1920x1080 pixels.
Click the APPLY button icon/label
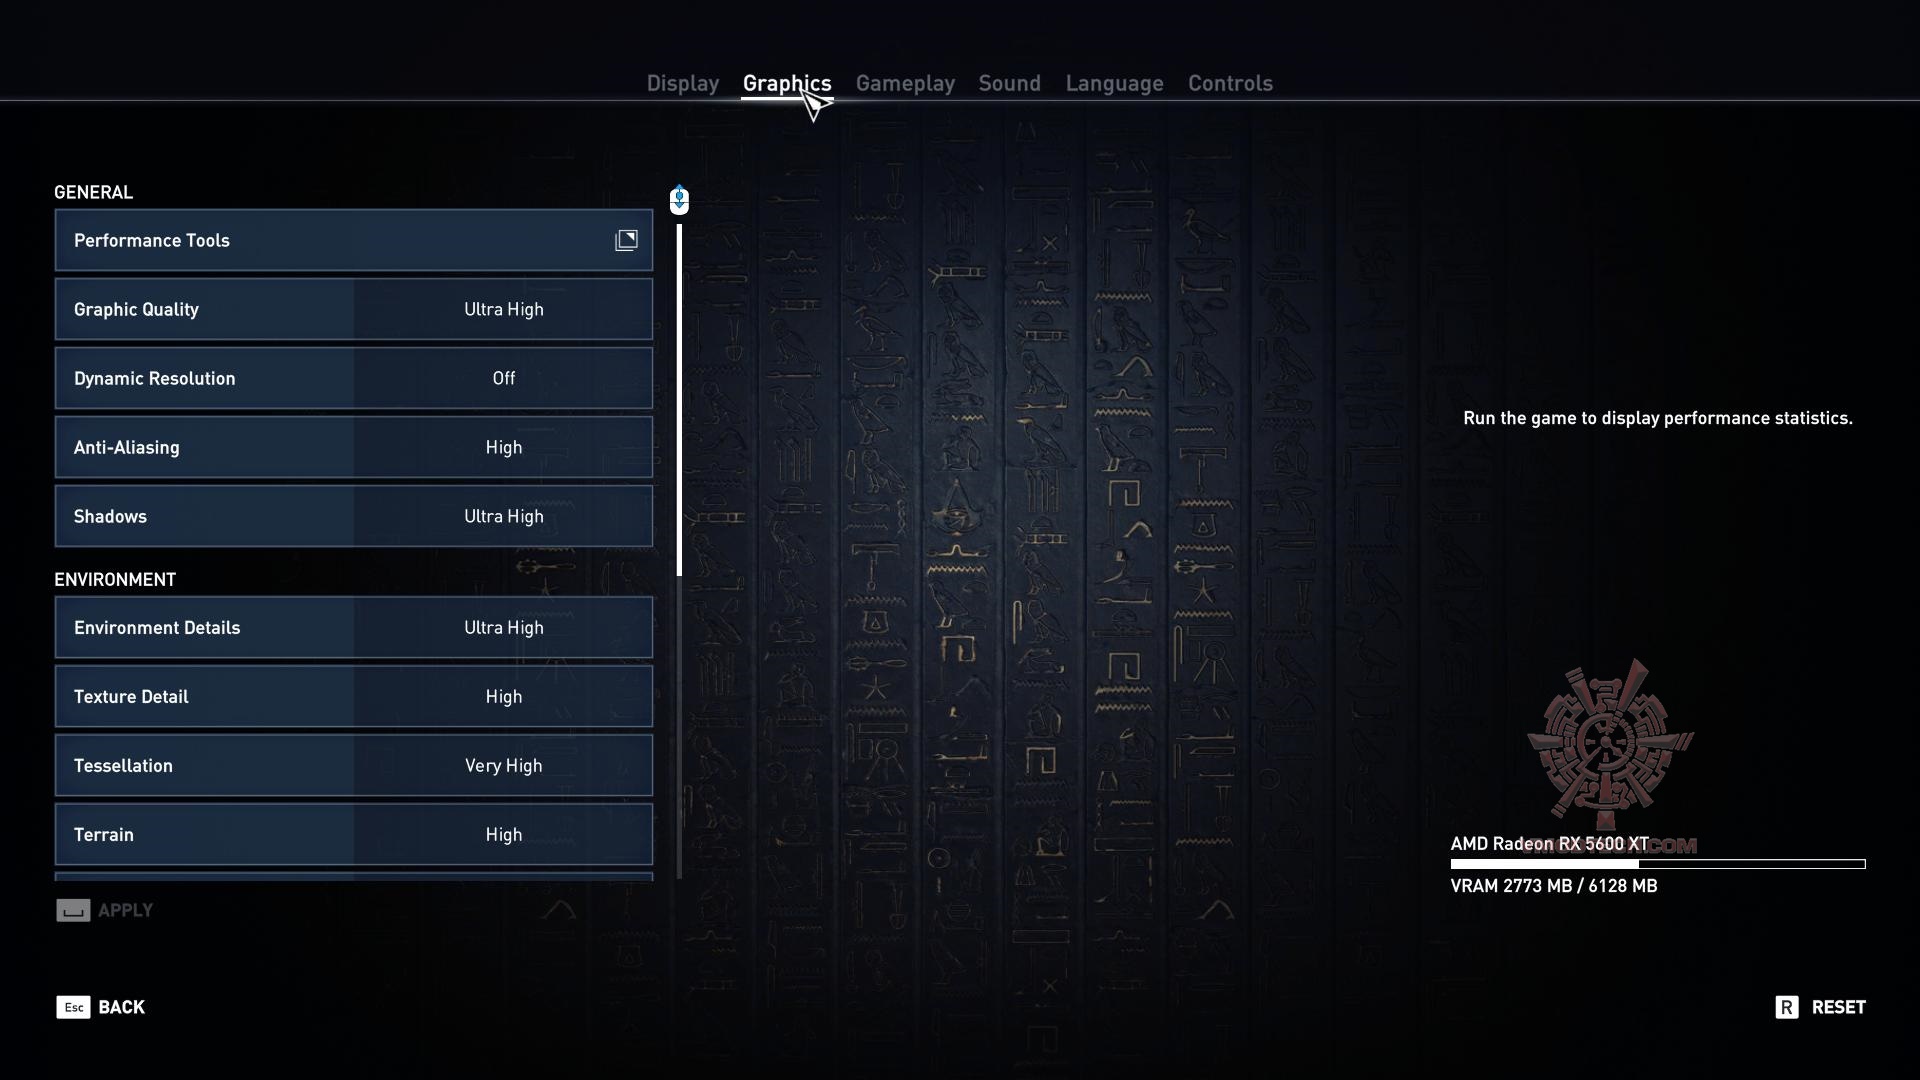(105, 909)
